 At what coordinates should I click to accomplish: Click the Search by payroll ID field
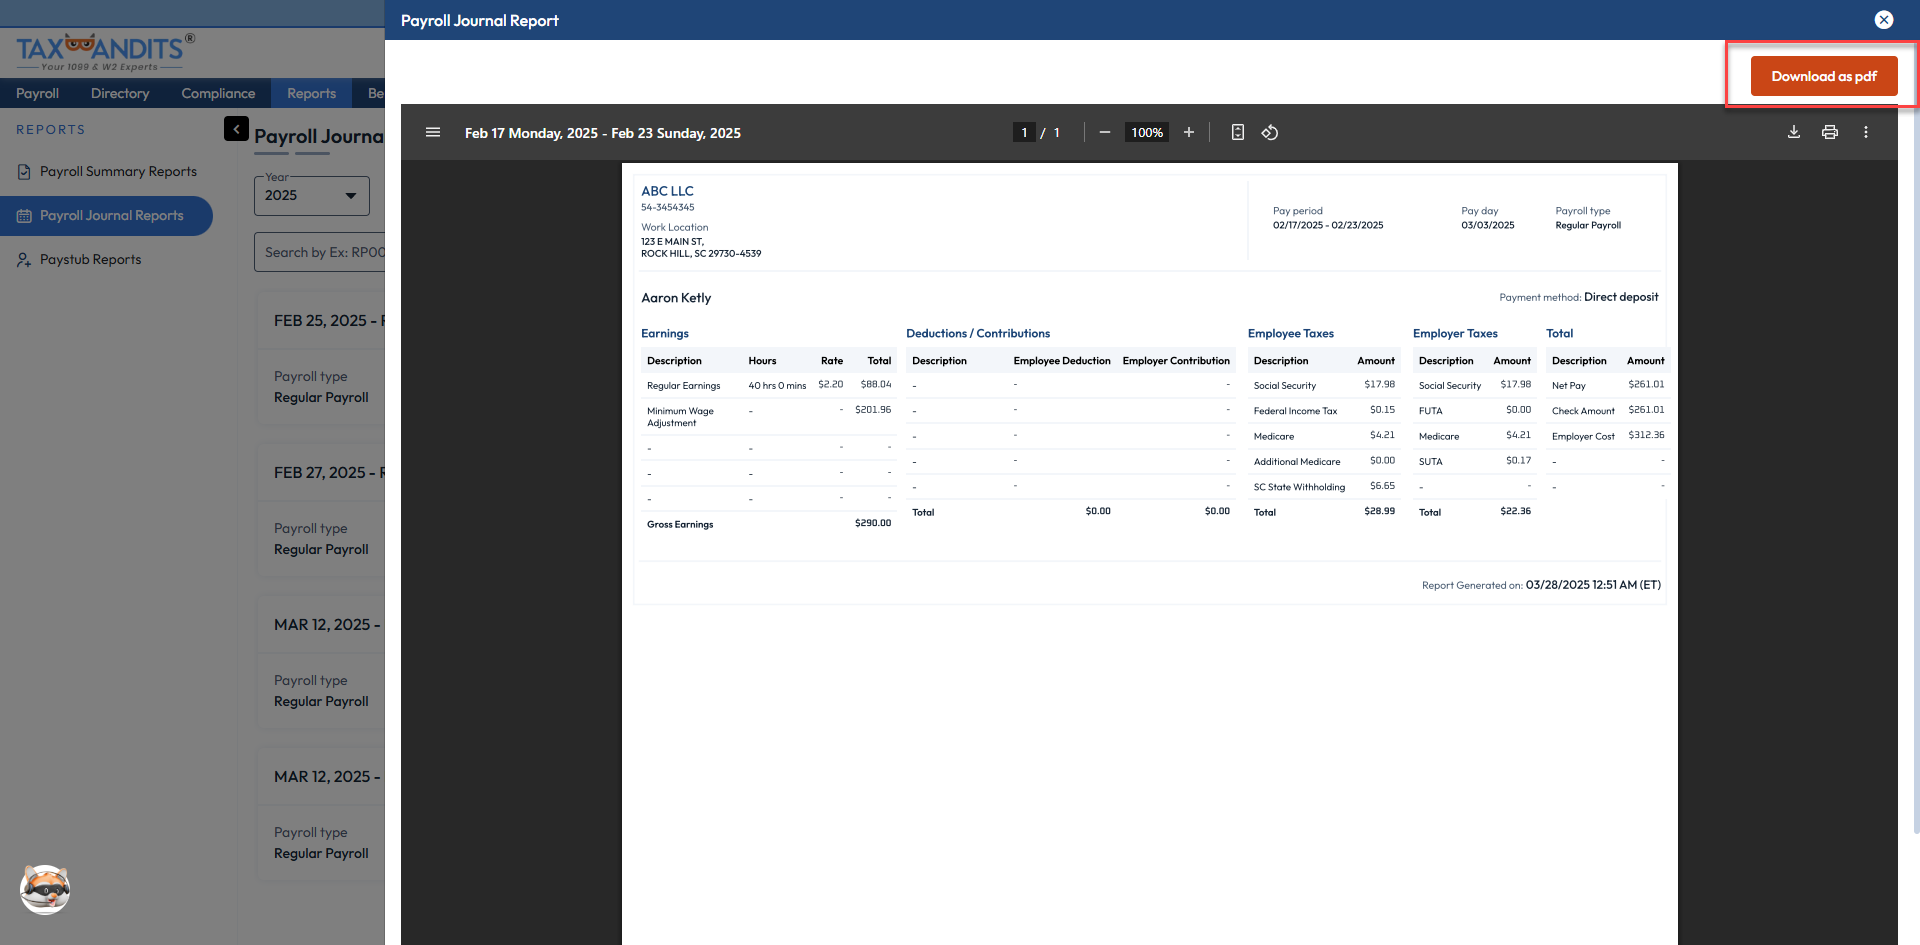[x=320, y=253]
